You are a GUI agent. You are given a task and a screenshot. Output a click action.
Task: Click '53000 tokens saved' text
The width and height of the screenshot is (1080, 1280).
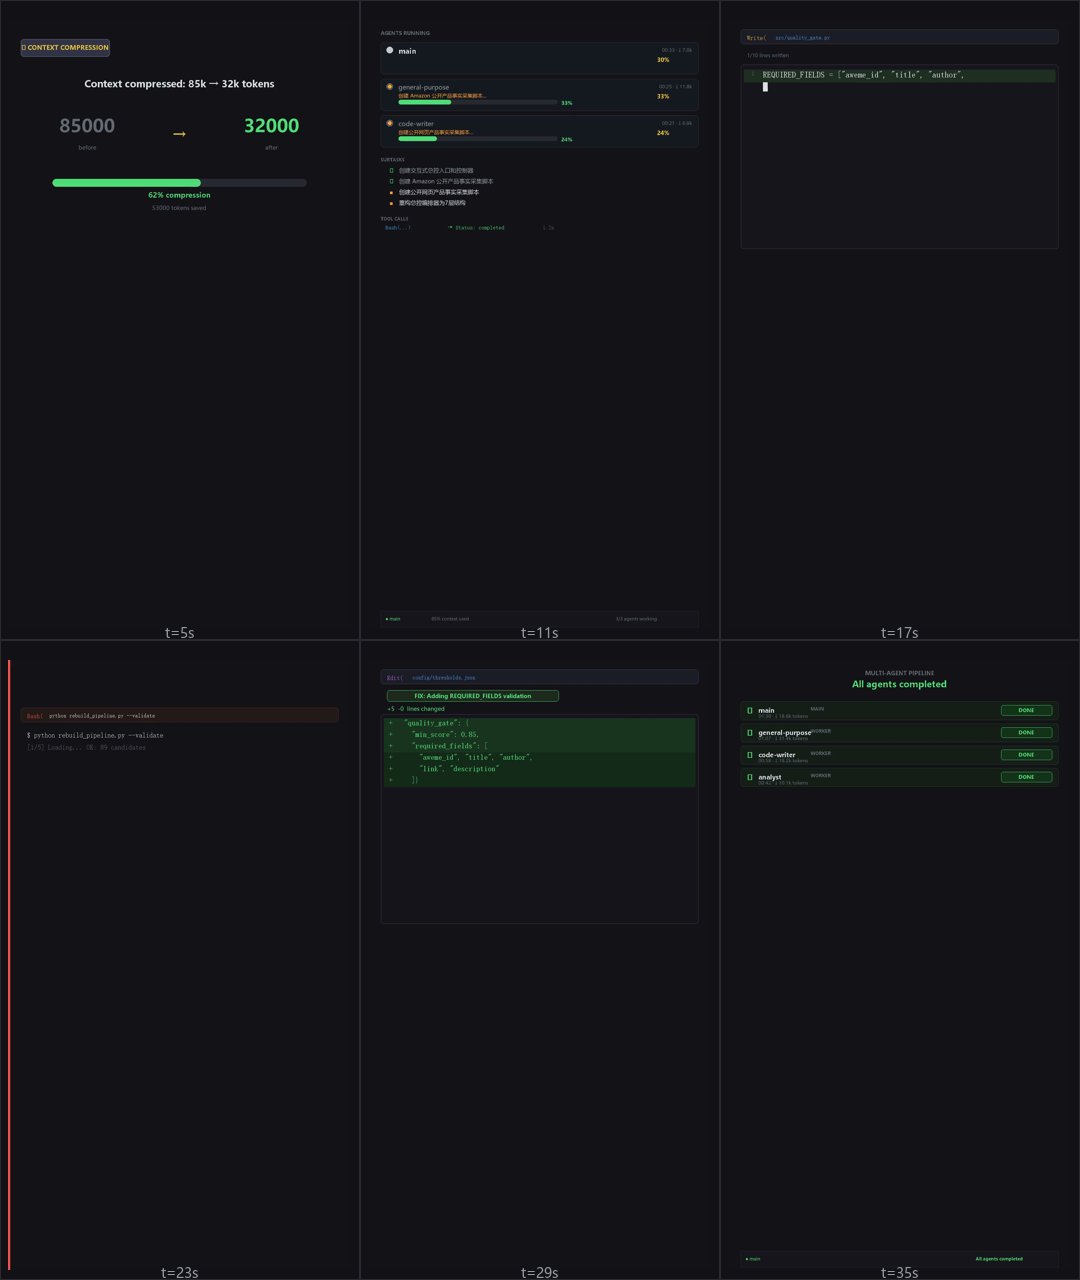coord(179,208)
